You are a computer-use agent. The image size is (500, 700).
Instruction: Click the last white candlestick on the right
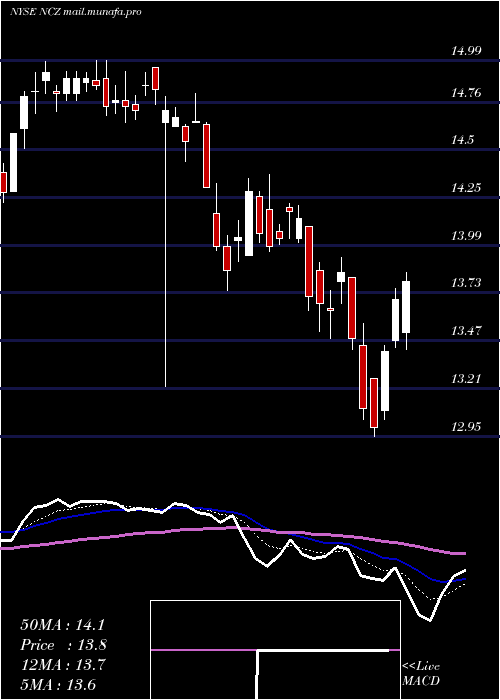point(406,307)
